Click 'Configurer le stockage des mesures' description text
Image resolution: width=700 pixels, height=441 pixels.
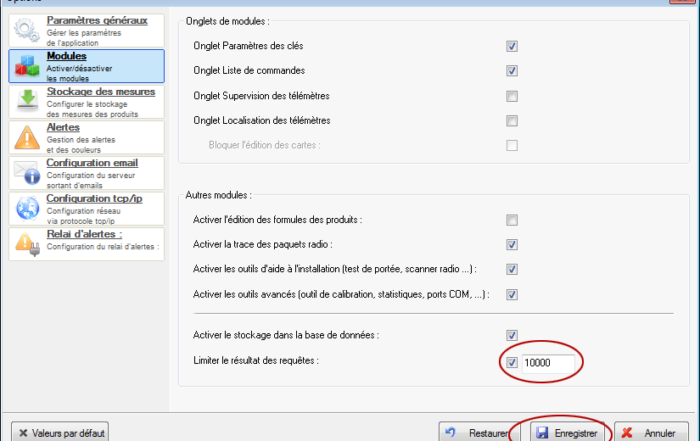click(x=92, y=109)
